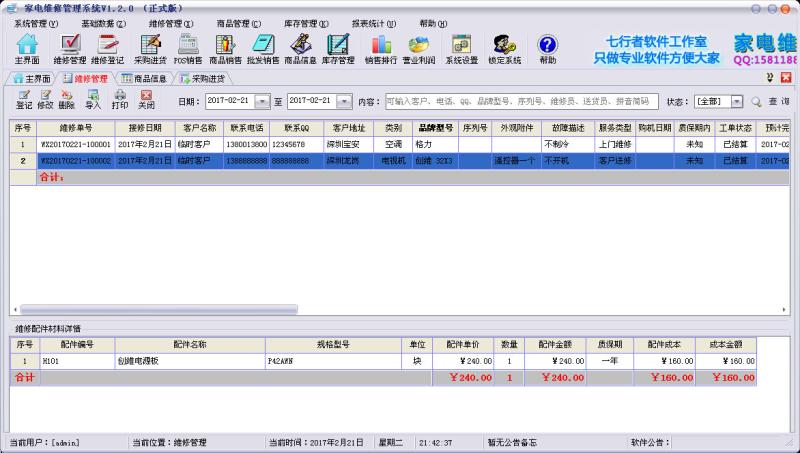Open the 报表统计 menu
The image size is (800, 453).
click(374, 23)
